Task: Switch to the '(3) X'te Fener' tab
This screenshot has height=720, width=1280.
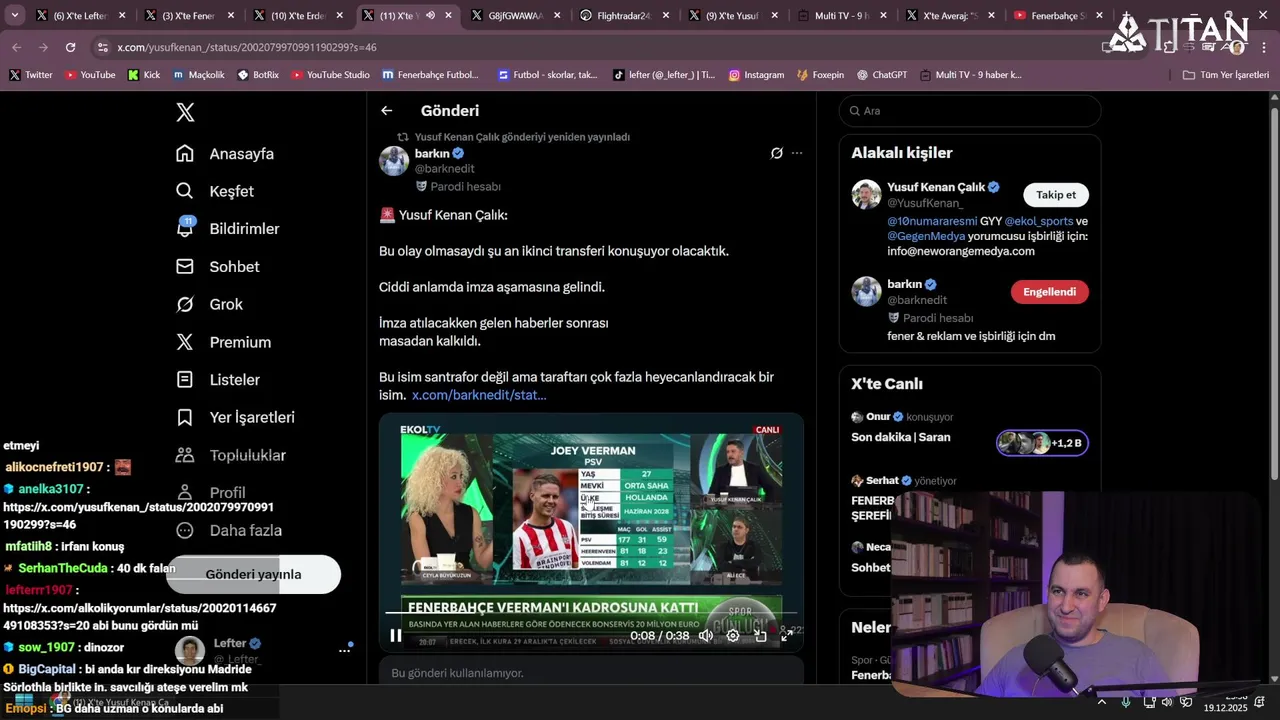Action: tap(188, 16)
